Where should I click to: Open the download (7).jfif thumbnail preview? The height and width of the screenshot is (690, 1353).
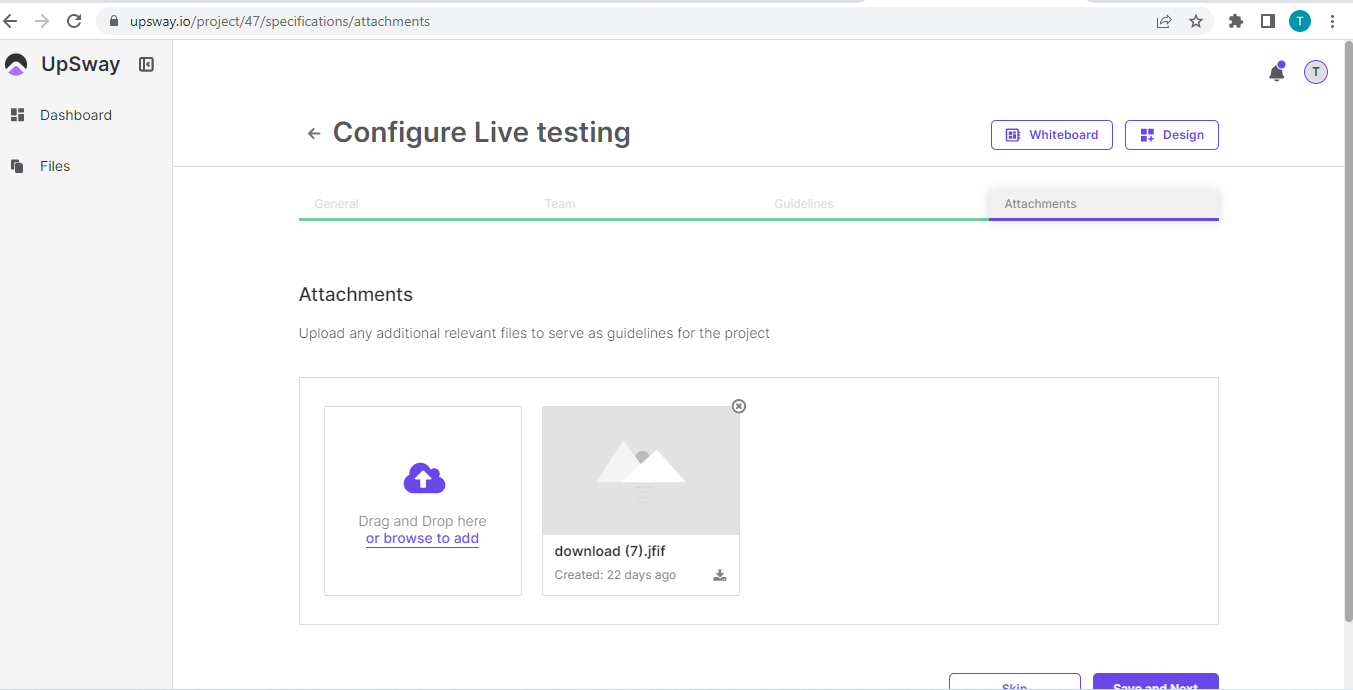point(640,470)
